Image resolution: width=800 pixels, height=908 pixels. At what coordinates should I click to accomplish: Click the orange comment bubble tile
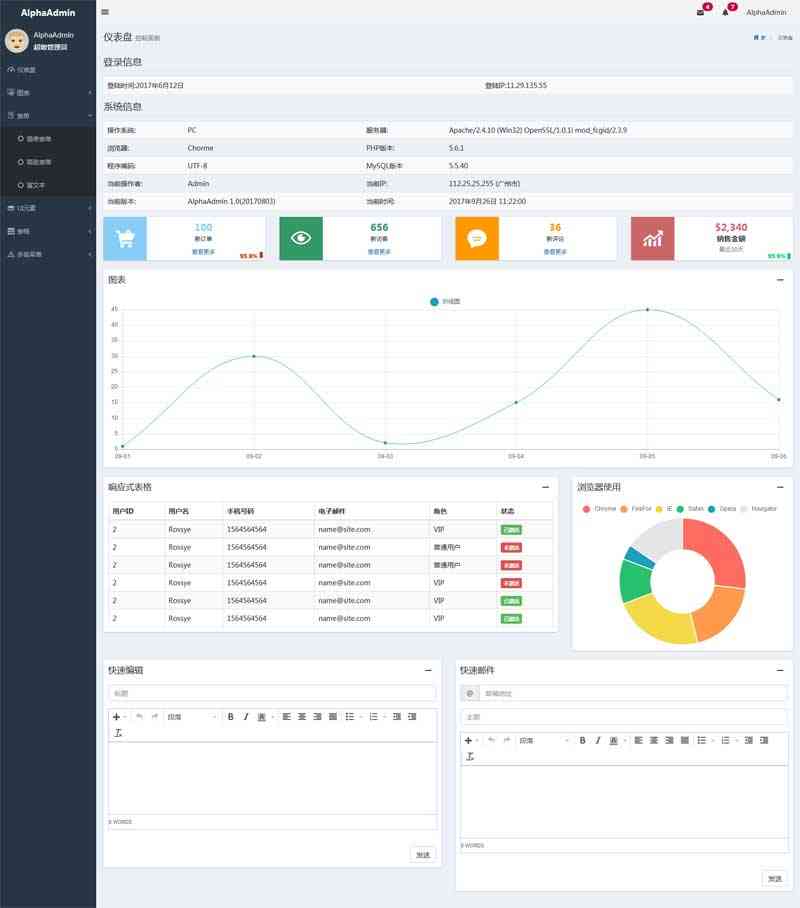(477, 239)
